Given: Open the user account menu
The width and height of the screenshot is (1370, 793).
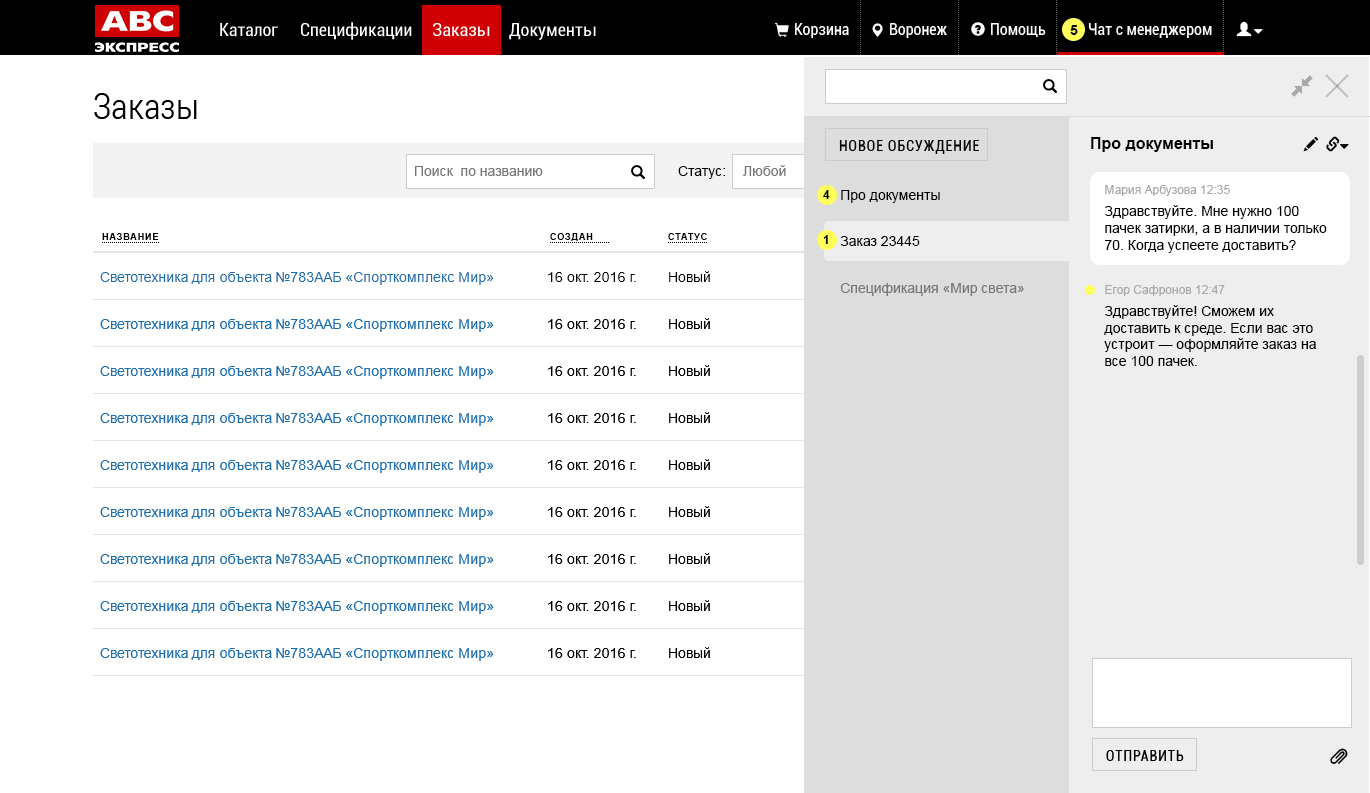Looking at the screenshot, I should tap(1249, 30).
